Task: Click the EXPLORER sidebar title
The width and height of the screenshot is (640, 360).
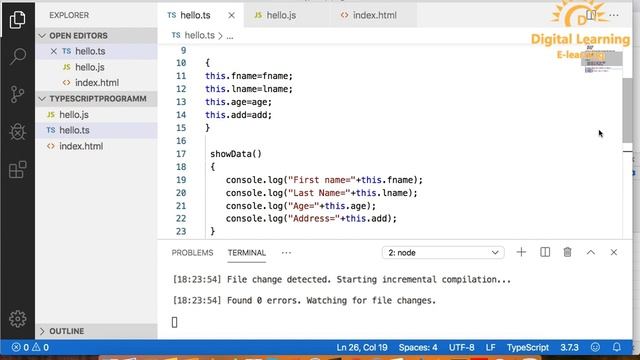Action: [69, 15]
